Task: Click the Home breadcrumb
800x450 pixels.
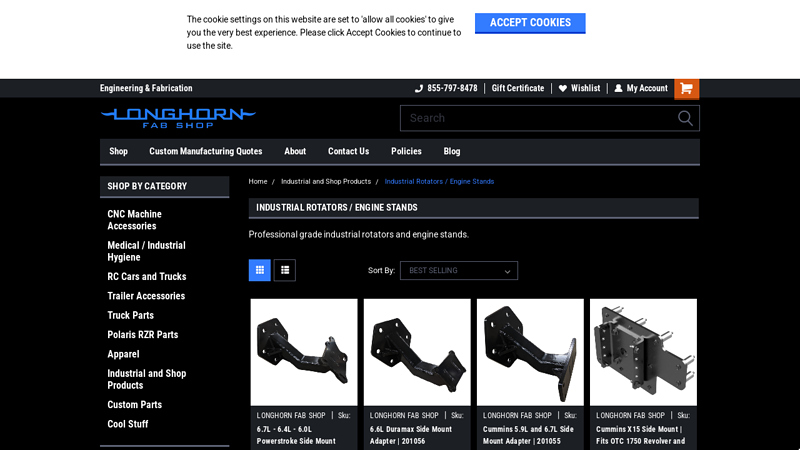Action: 258,182
